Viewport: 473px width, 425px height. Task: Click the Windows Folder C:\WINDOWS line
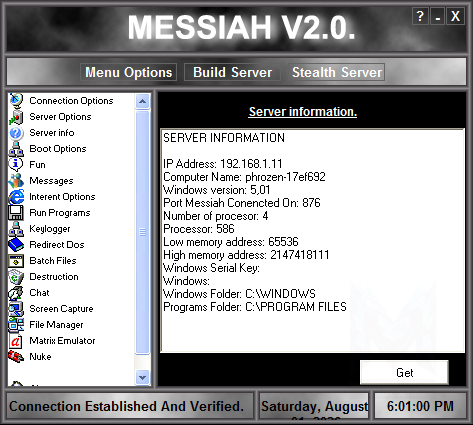coord(239,294)
